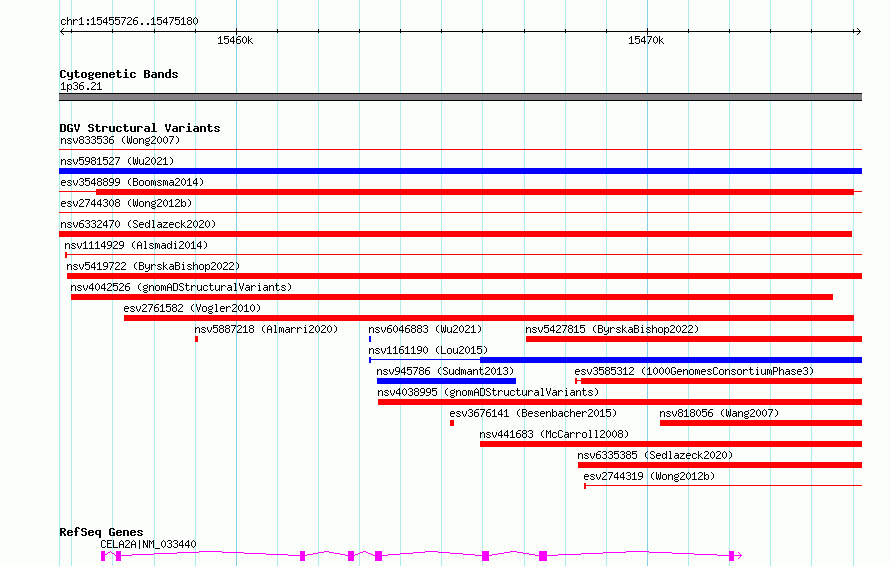Screen dimensions: 890x566
Task: Click the 15460k ruler position label
Action: [235, 40]
